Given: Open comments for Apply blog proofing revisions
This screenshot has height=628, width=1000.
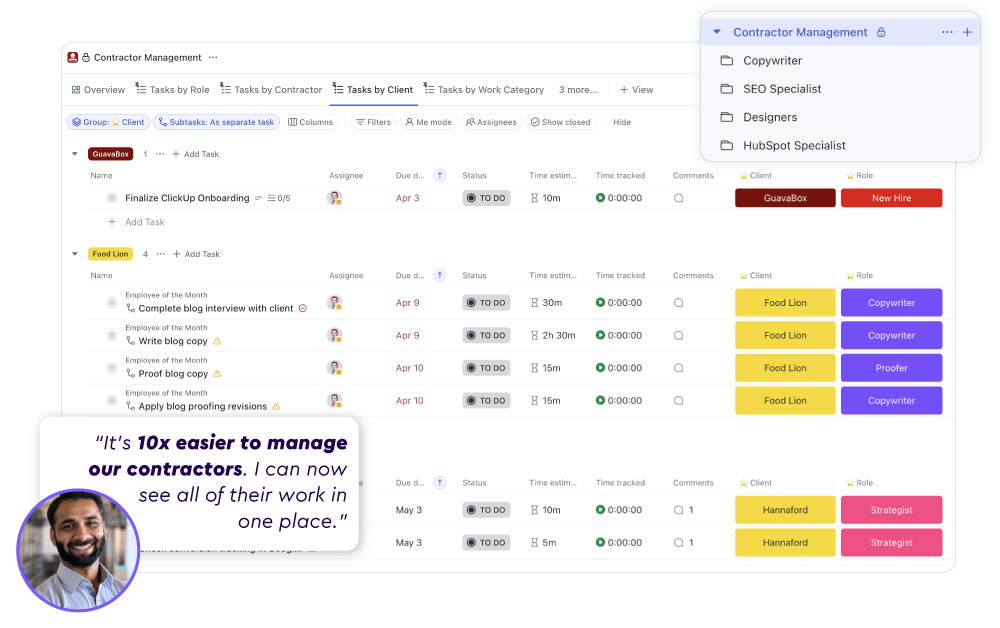Looking at the screenshot, I should tap(679, 400).
